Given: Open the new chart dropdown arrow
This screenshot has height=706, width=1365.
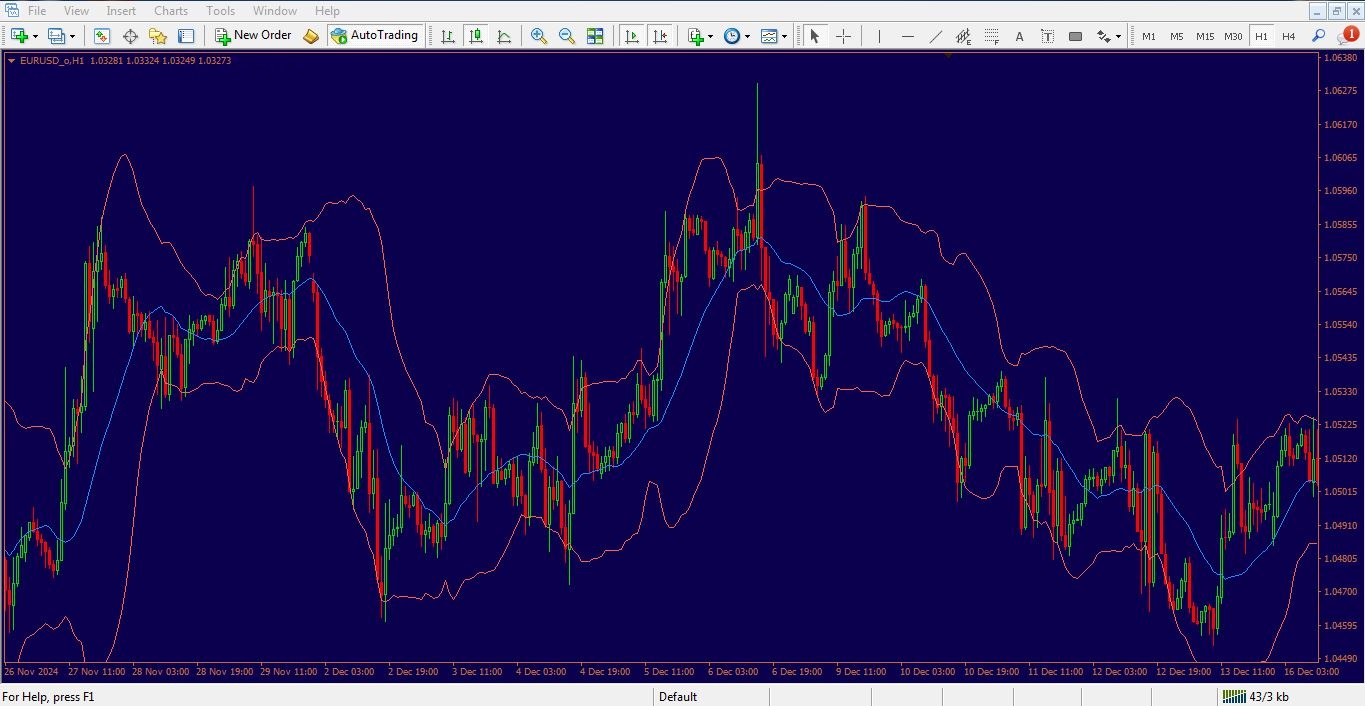Looking at the screenshot, I should pos(36,36).
